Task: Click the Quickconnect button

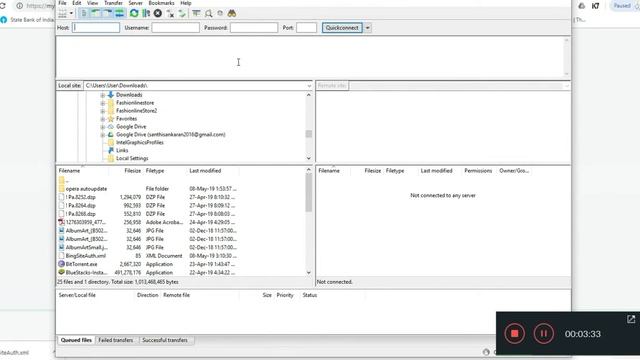Action: pyautogui.click(x=342, y=28)
